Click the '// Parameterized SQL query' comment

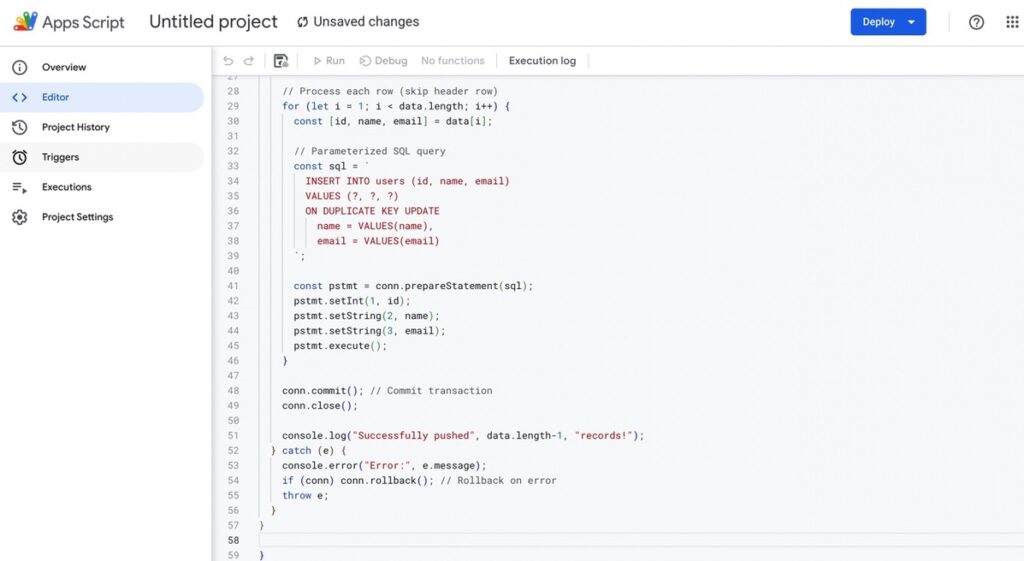tap(370, 152)
